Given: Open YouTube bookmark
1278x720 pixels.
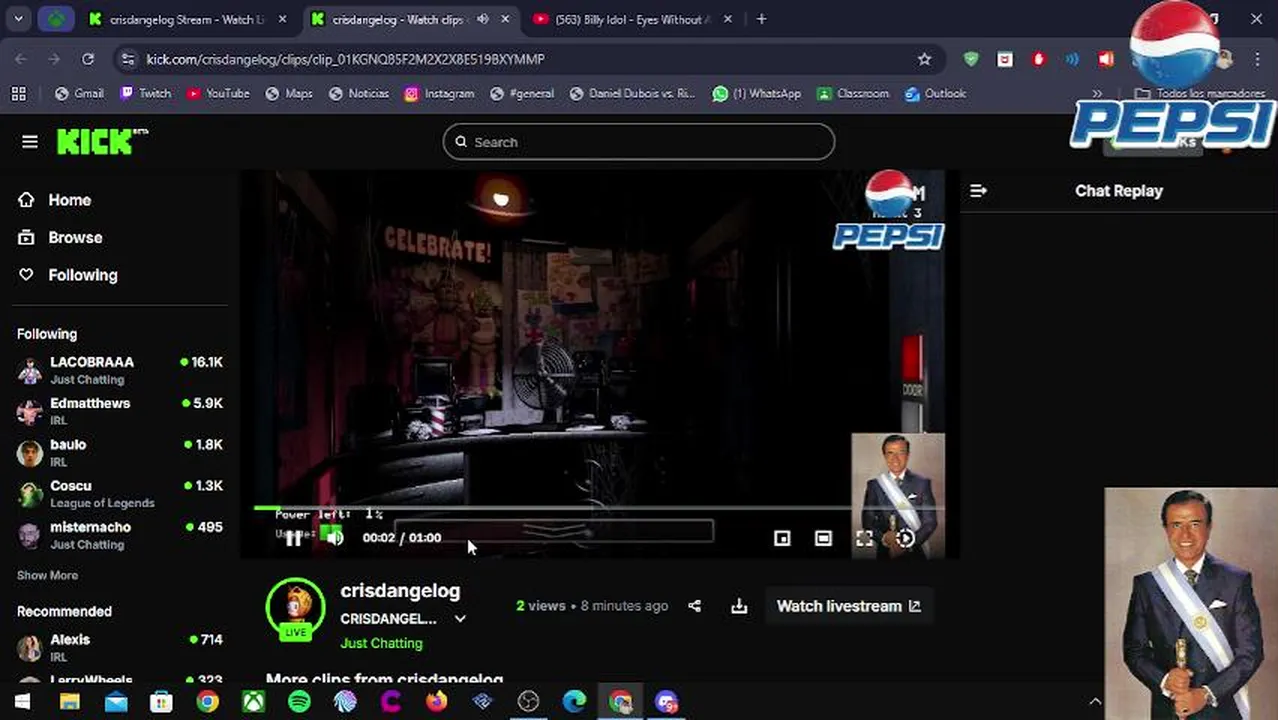Looking at the screenshot, I should pos(218,93).
